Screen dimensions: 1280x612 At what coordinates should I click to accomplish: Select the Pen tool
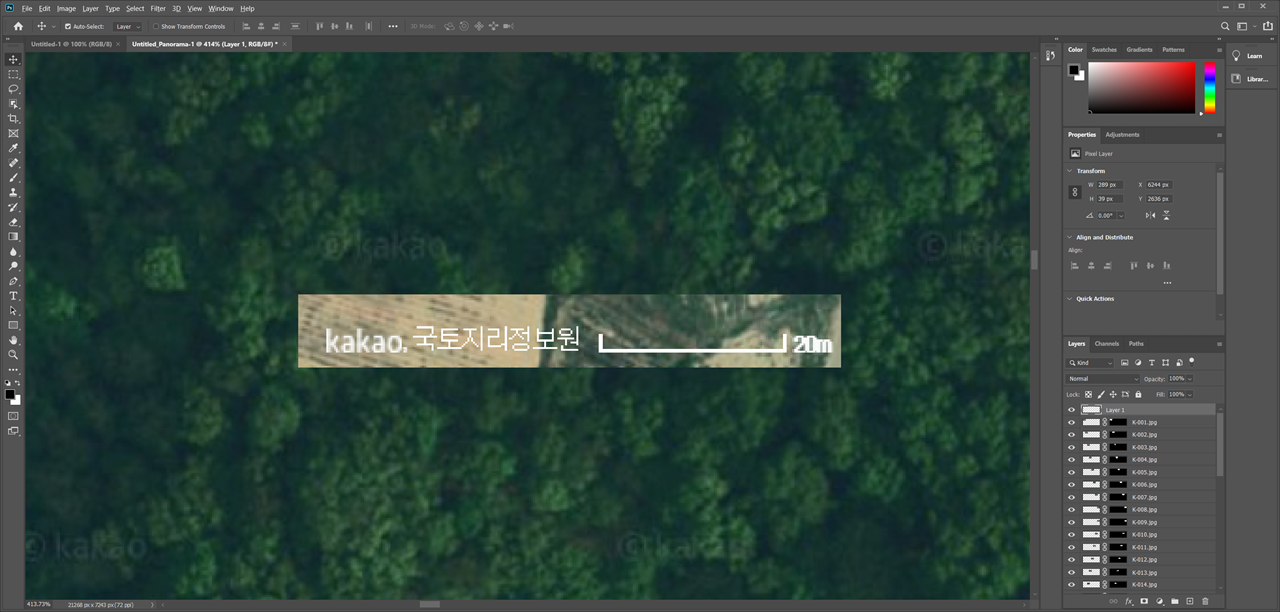[x=13, y=281]
